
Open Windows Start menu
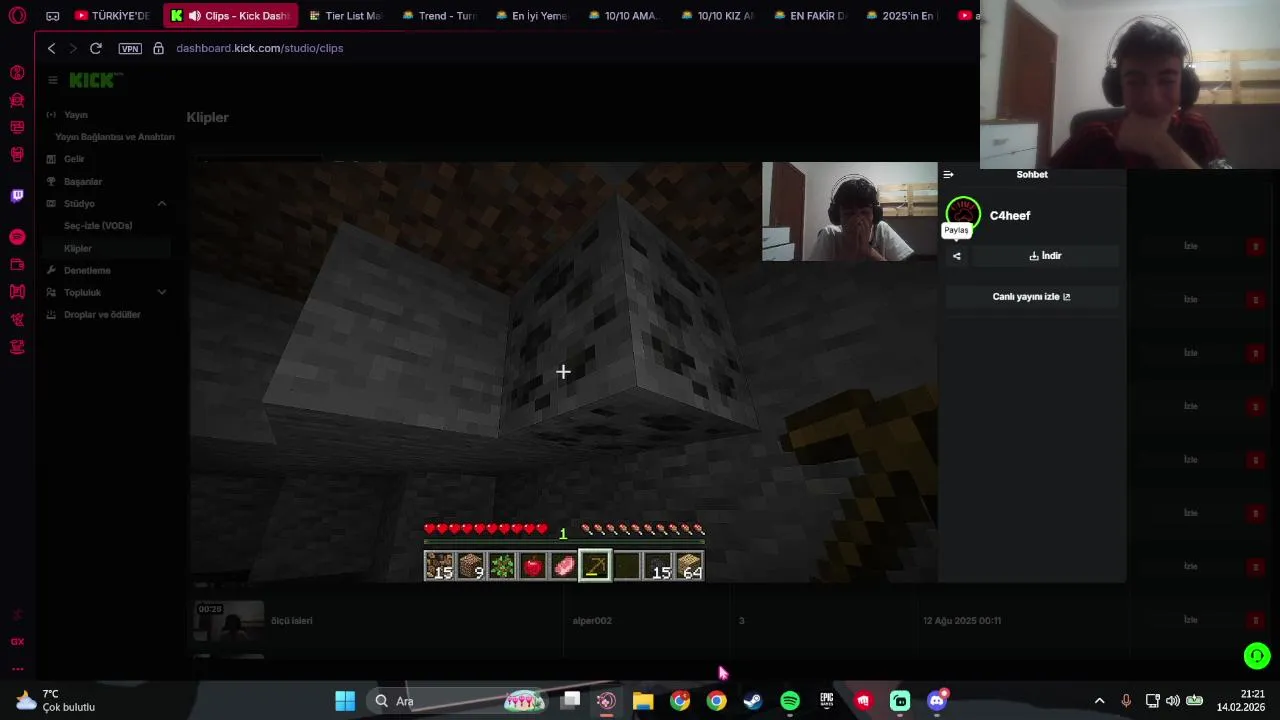click(345, 701)
